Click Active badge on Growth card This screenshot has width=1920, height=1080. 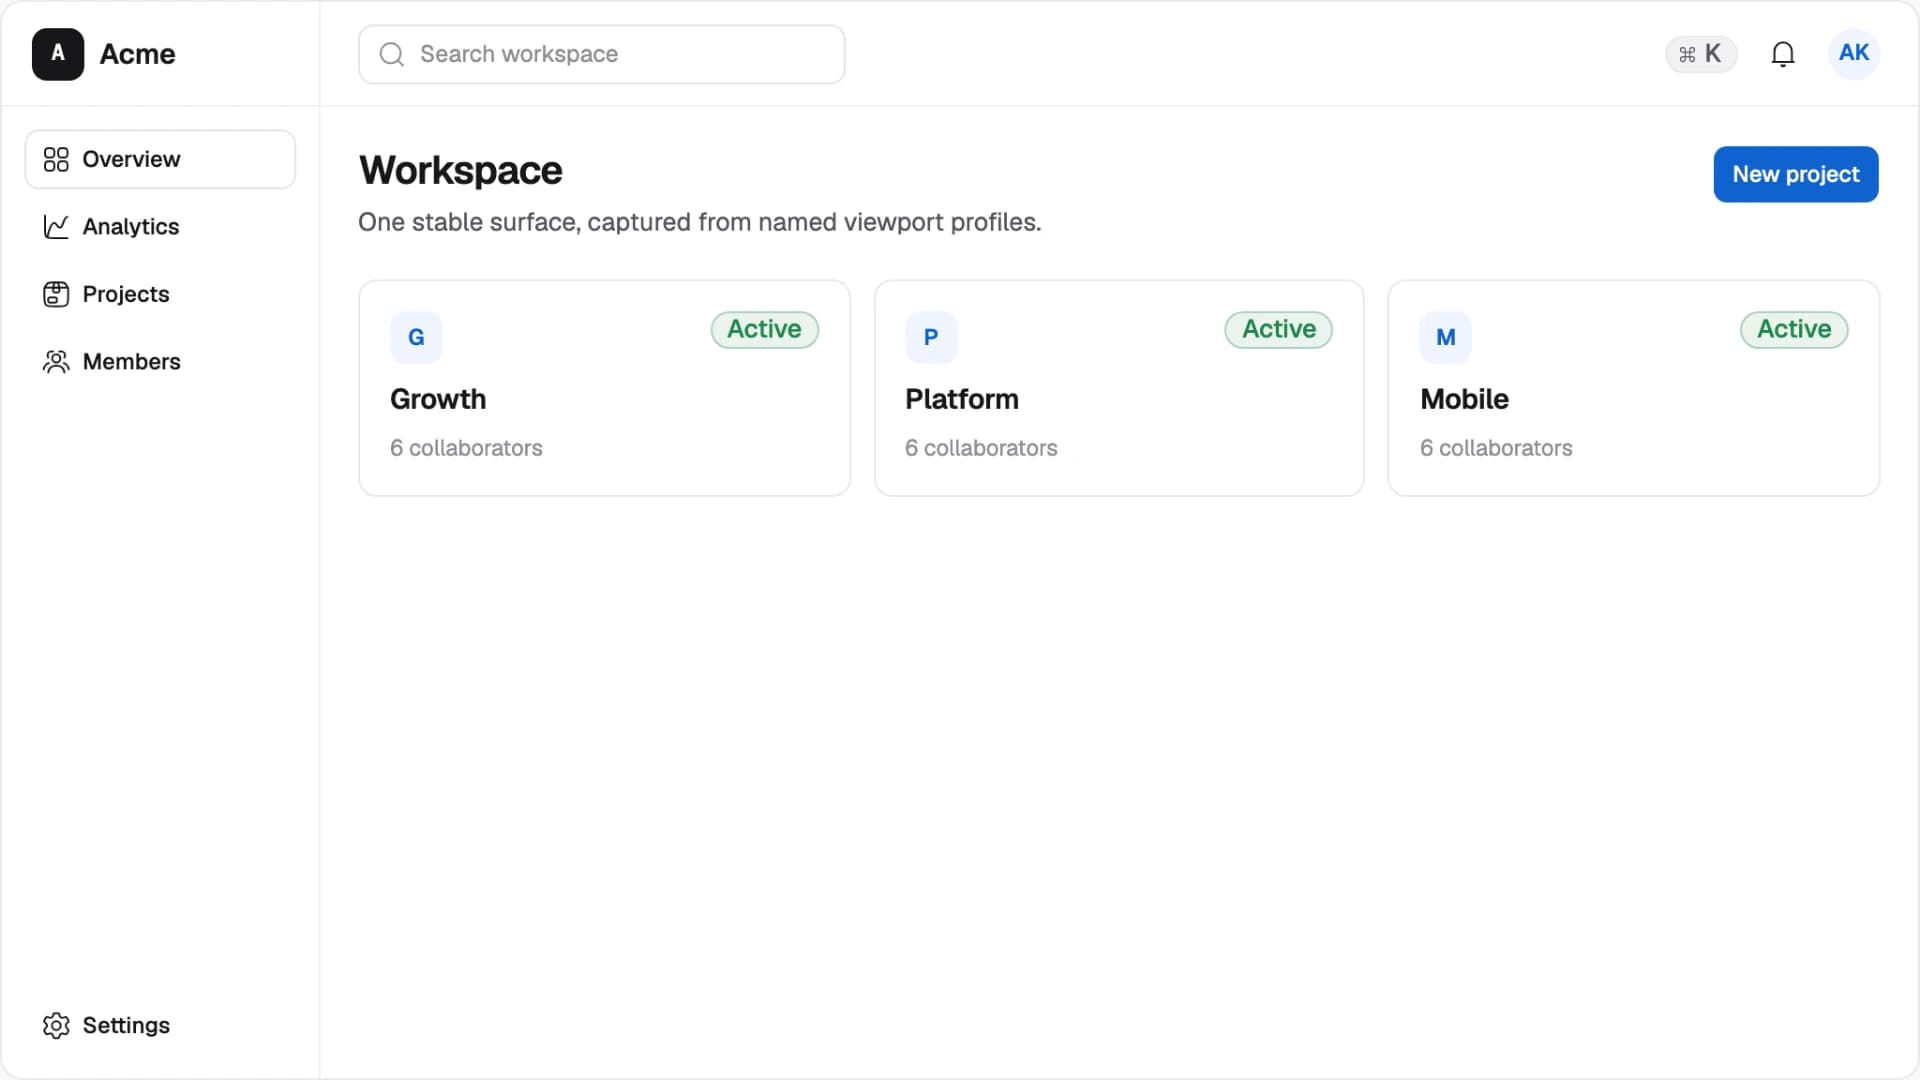pyautogui.click(x=765, y=329)
